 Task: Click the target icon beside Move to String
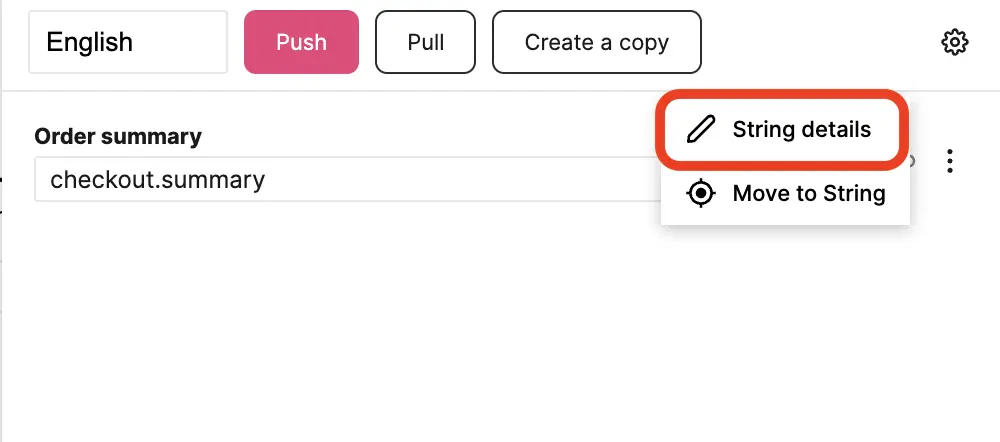coord(703,193)
